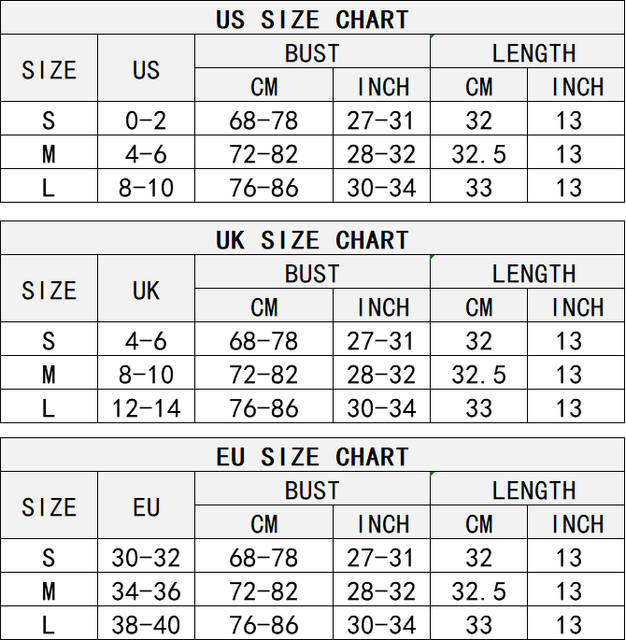
Task: Click the SIZE header in EU chart
Action: point(49,505)
